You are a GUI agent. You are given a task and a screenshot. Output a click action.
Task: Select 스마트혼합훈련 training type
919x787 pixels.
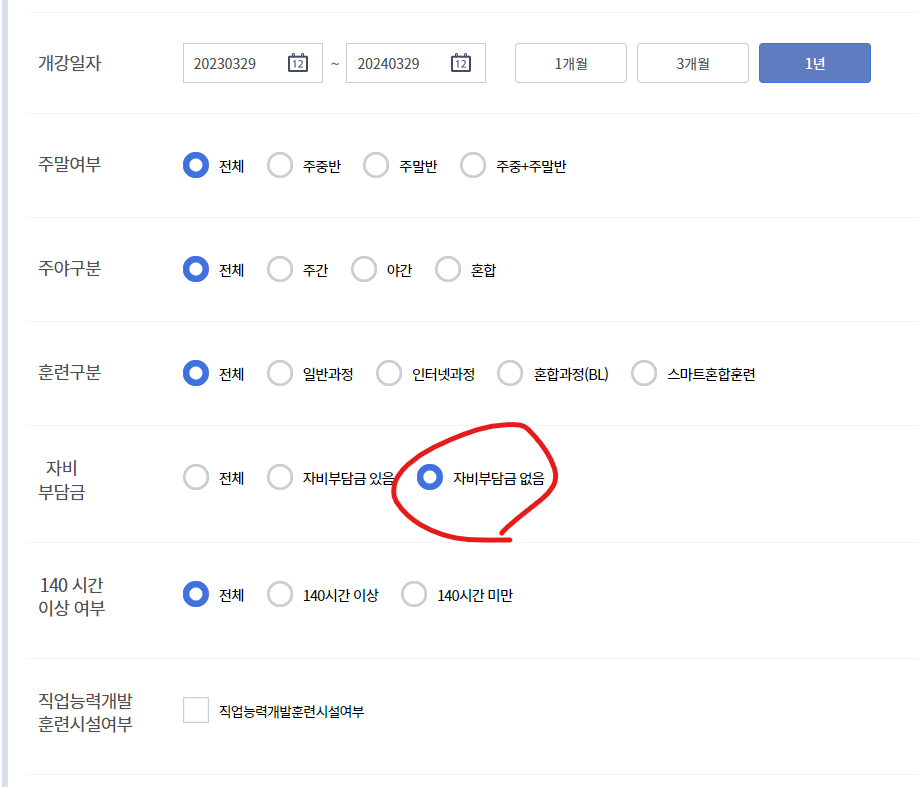click(x=644, y=372)
